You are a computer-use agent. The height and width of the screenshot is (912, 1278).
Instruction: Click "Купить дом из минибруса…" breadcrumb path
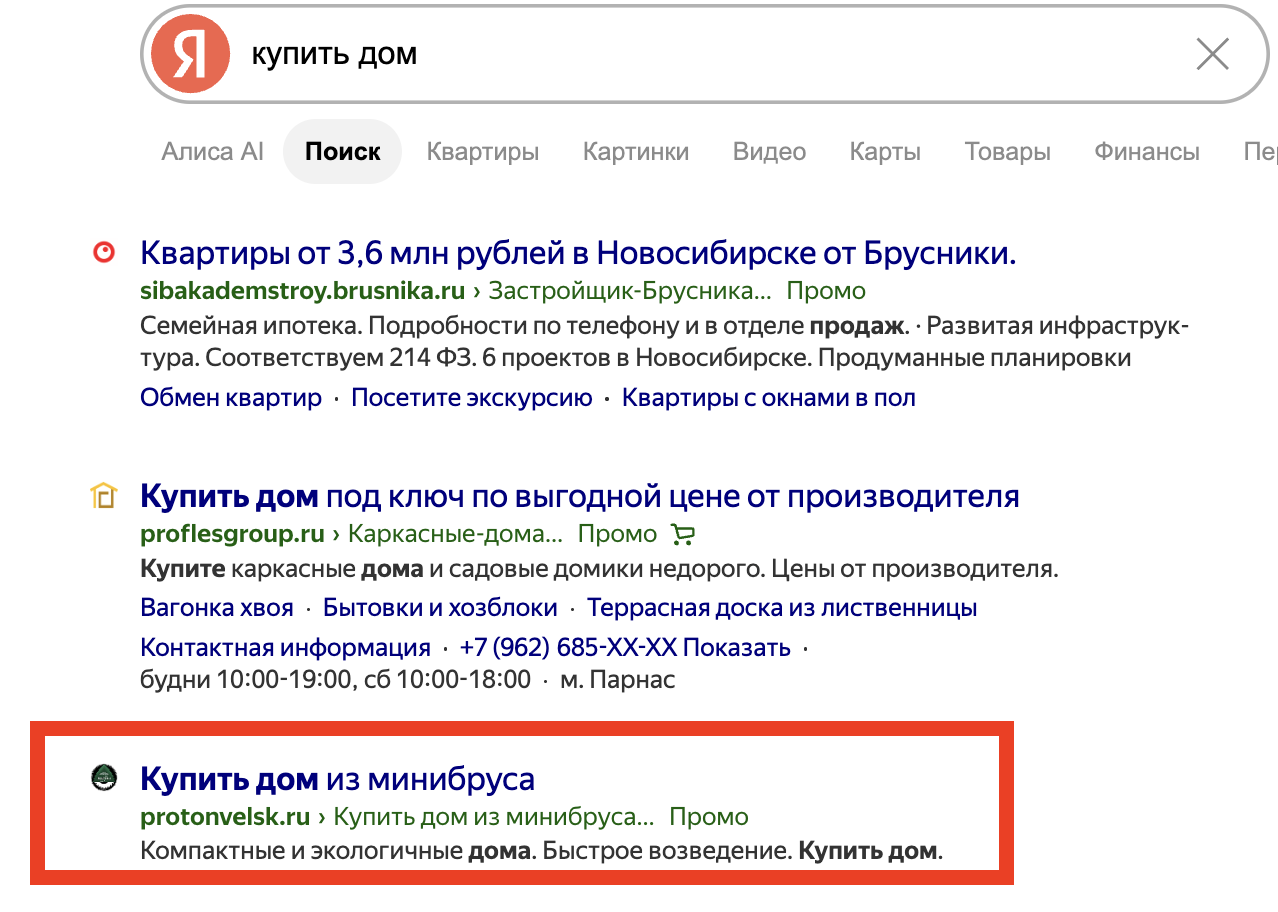(x=494, y=815)
